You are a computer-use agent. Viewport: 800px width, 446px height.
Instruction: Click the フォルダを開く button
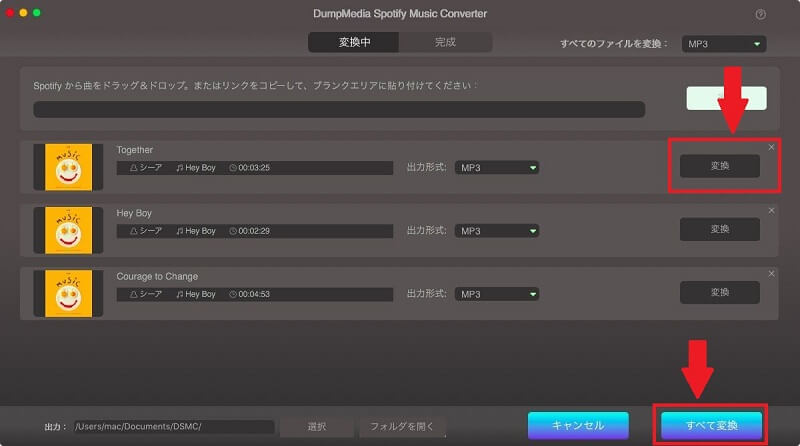[402, 427]
